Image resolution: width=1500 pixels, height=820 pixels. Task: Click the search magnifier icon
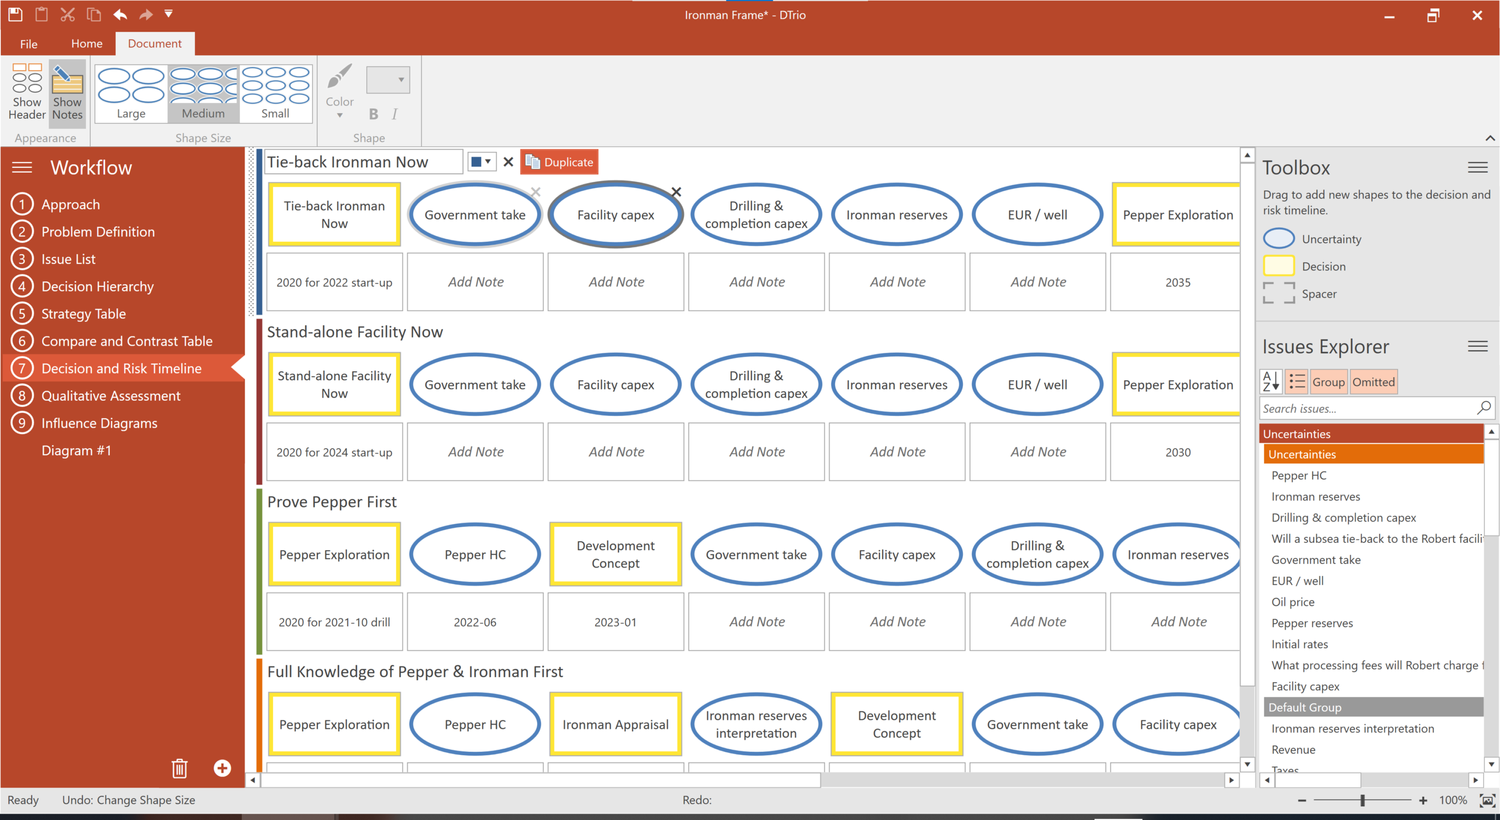point(1484,408)
